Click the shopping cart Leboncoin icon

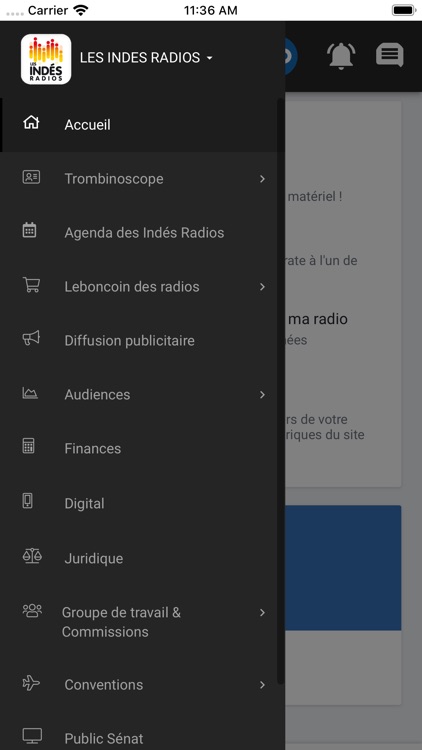(31, 285)
